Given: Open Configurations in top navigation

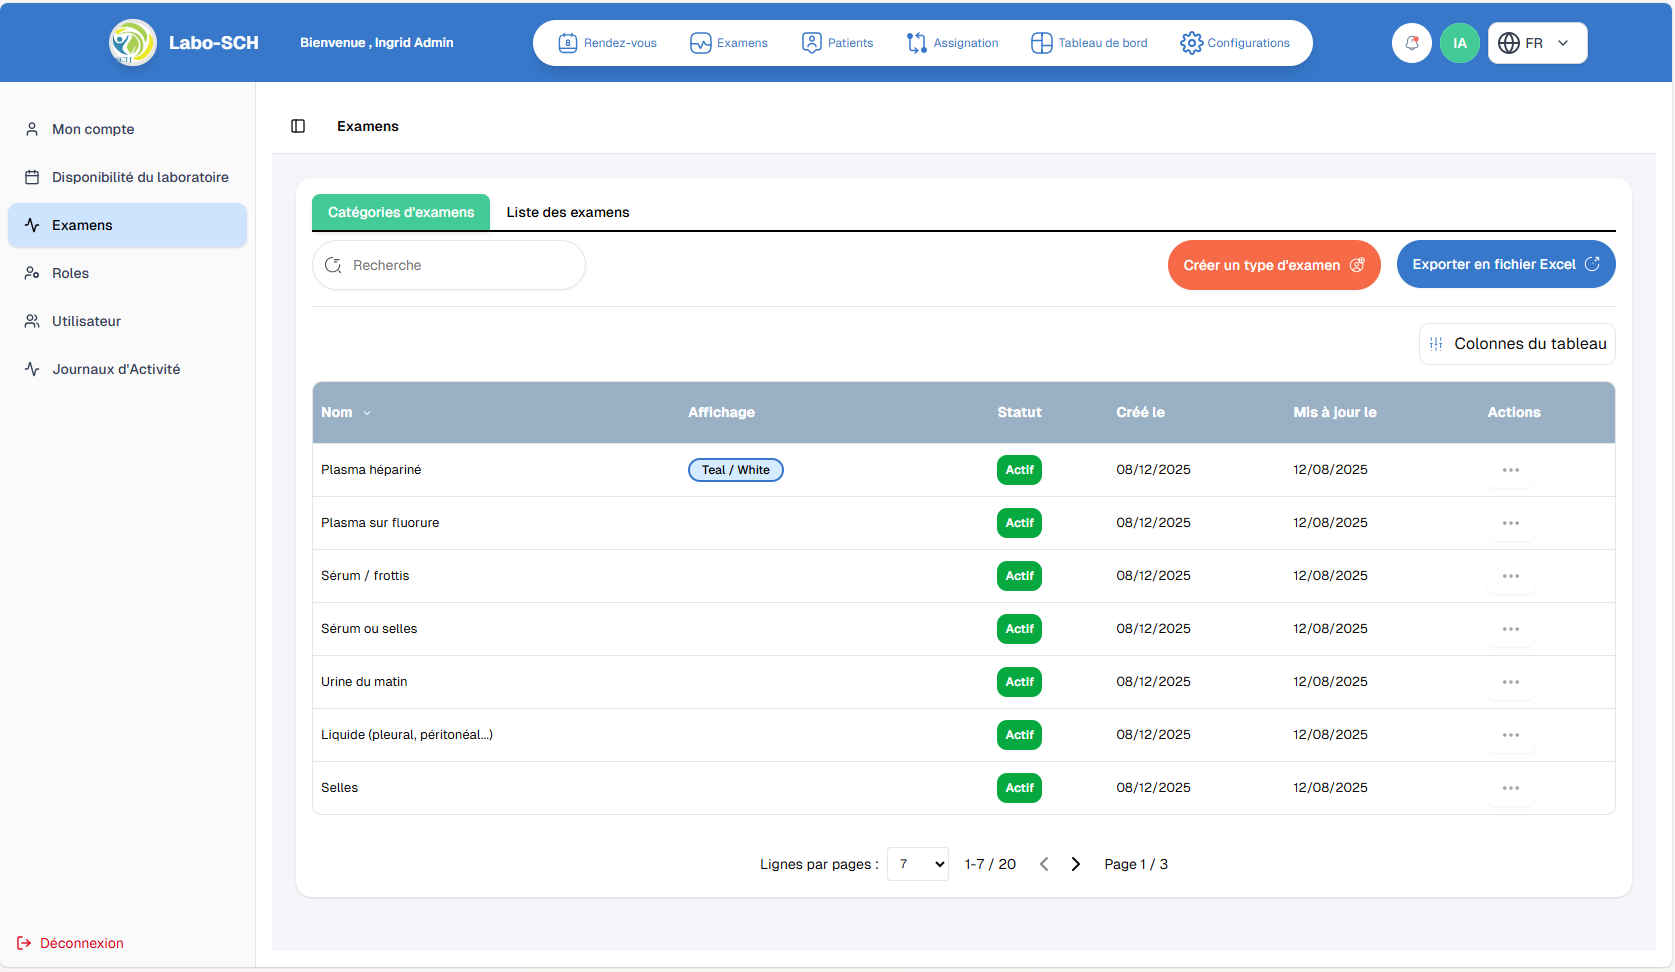Looking at the screenshot, I should (x=1235, y=43).
